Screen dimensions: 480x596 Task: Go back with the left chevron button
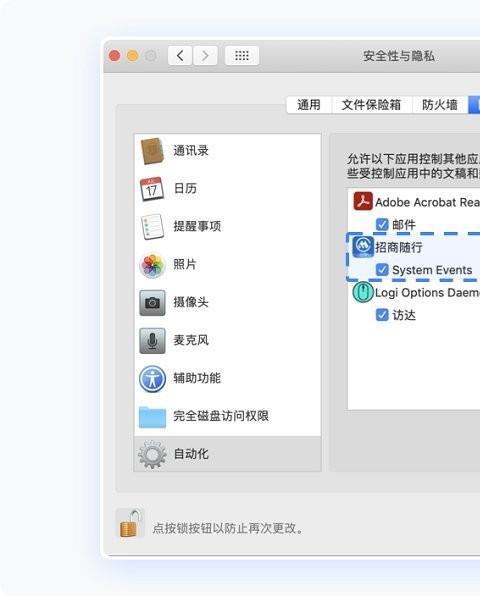(180, 56)
